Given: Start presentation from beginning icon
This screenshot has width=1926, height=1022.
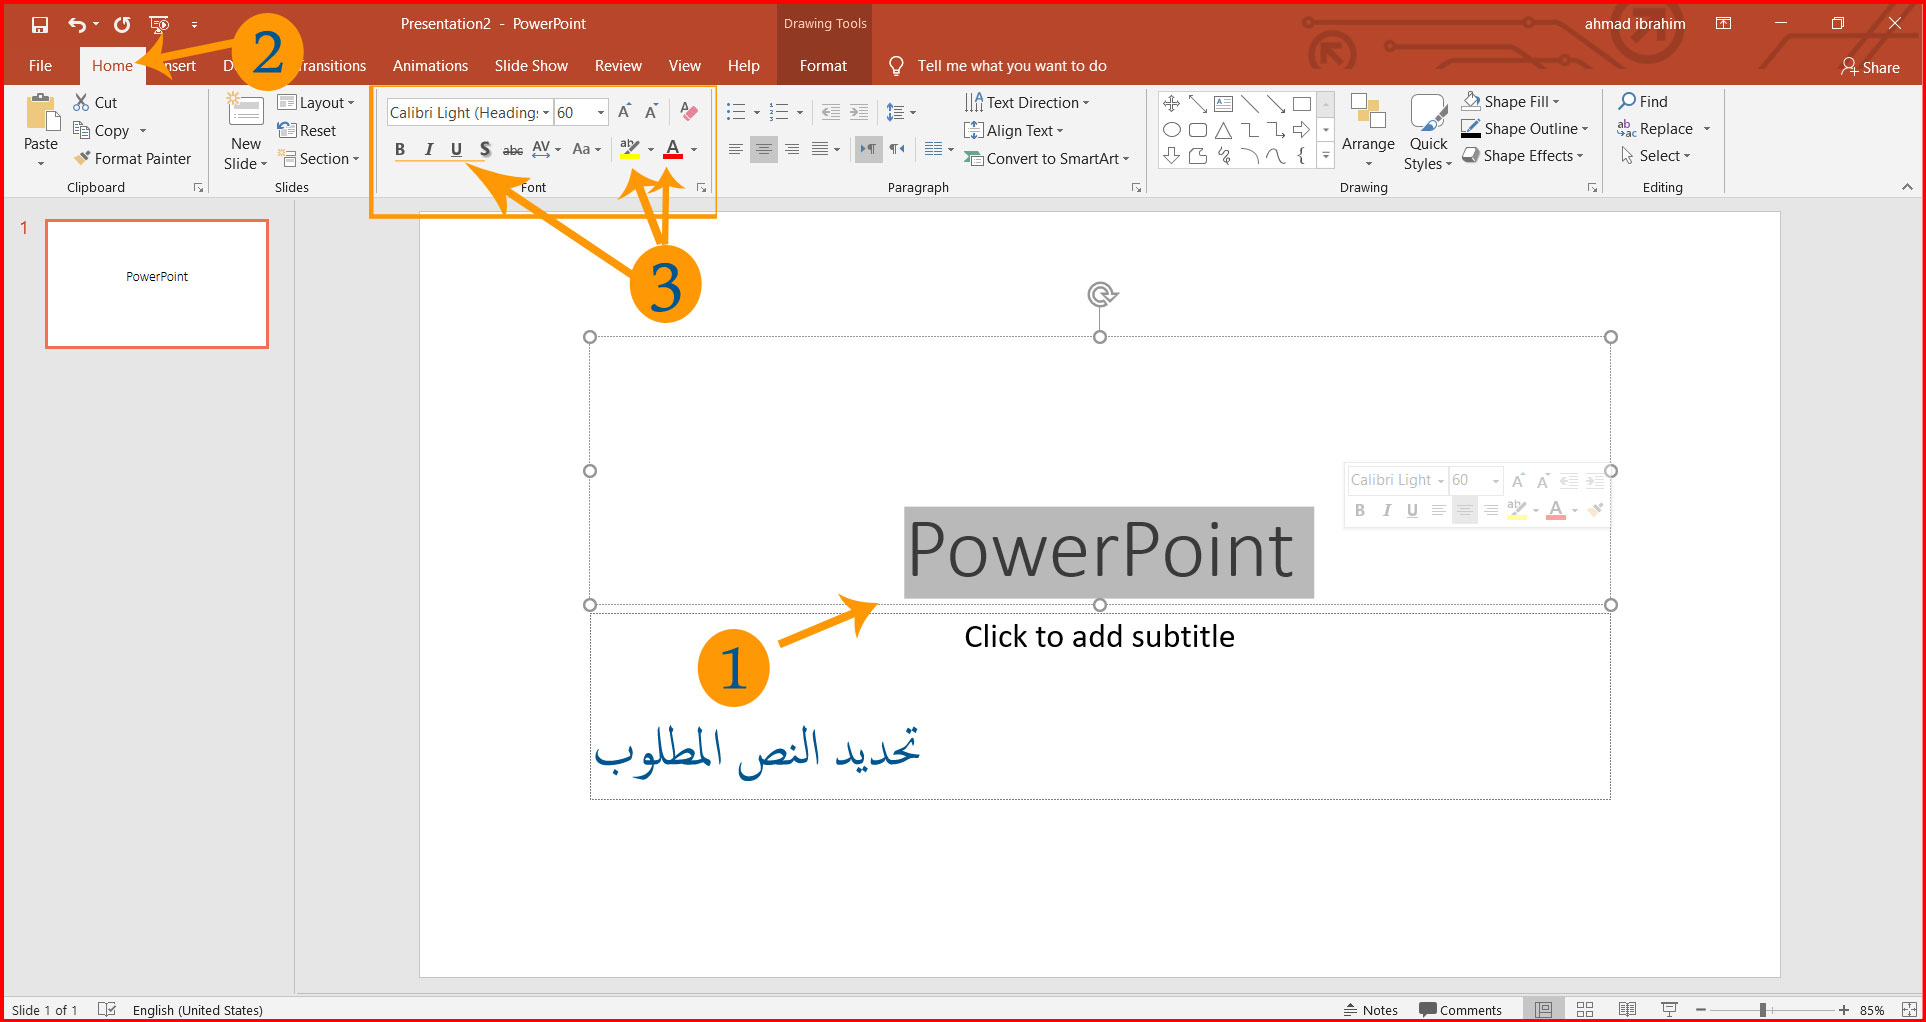Looking at the screenshot, I should pos(159,24).
